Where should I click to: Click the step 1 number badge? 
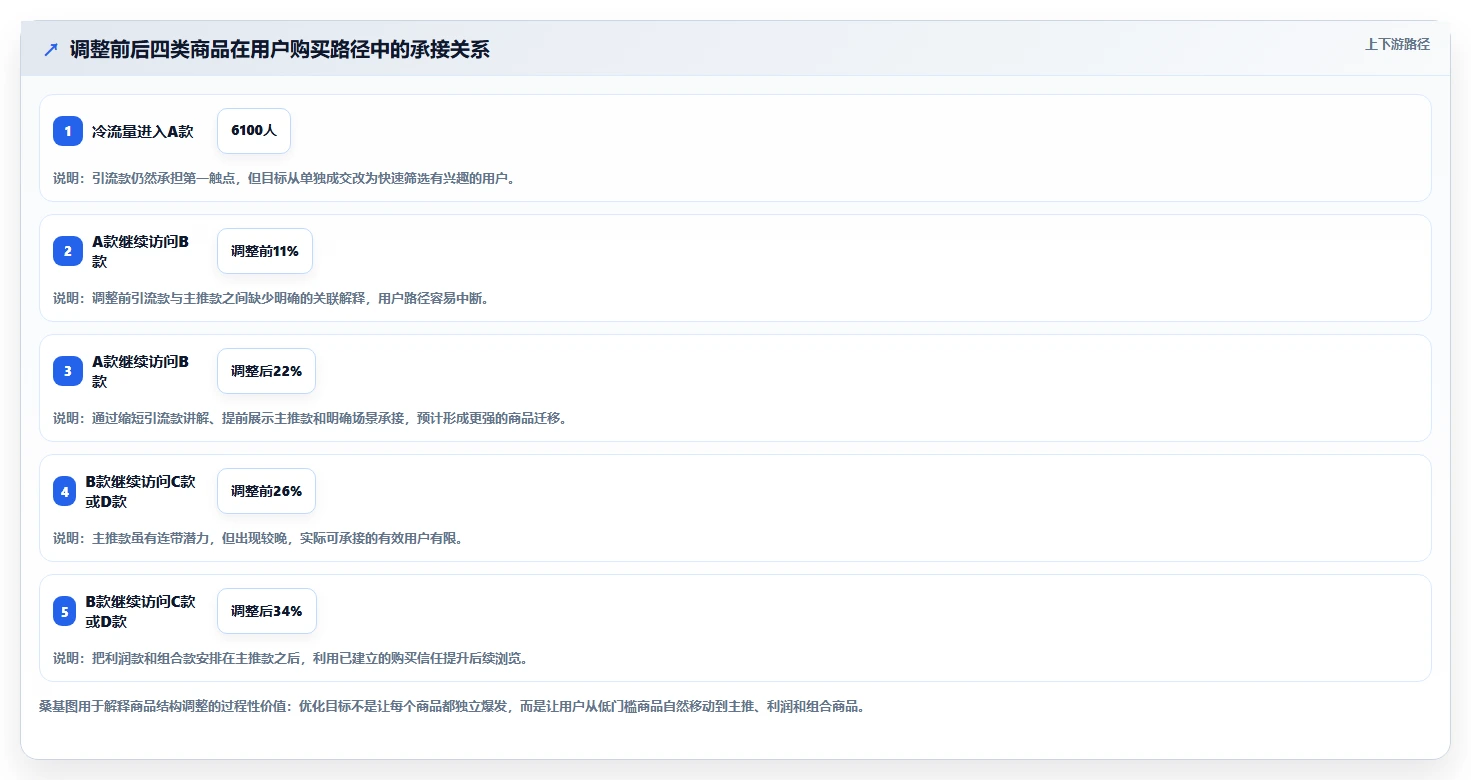click(x=68, y=131)
